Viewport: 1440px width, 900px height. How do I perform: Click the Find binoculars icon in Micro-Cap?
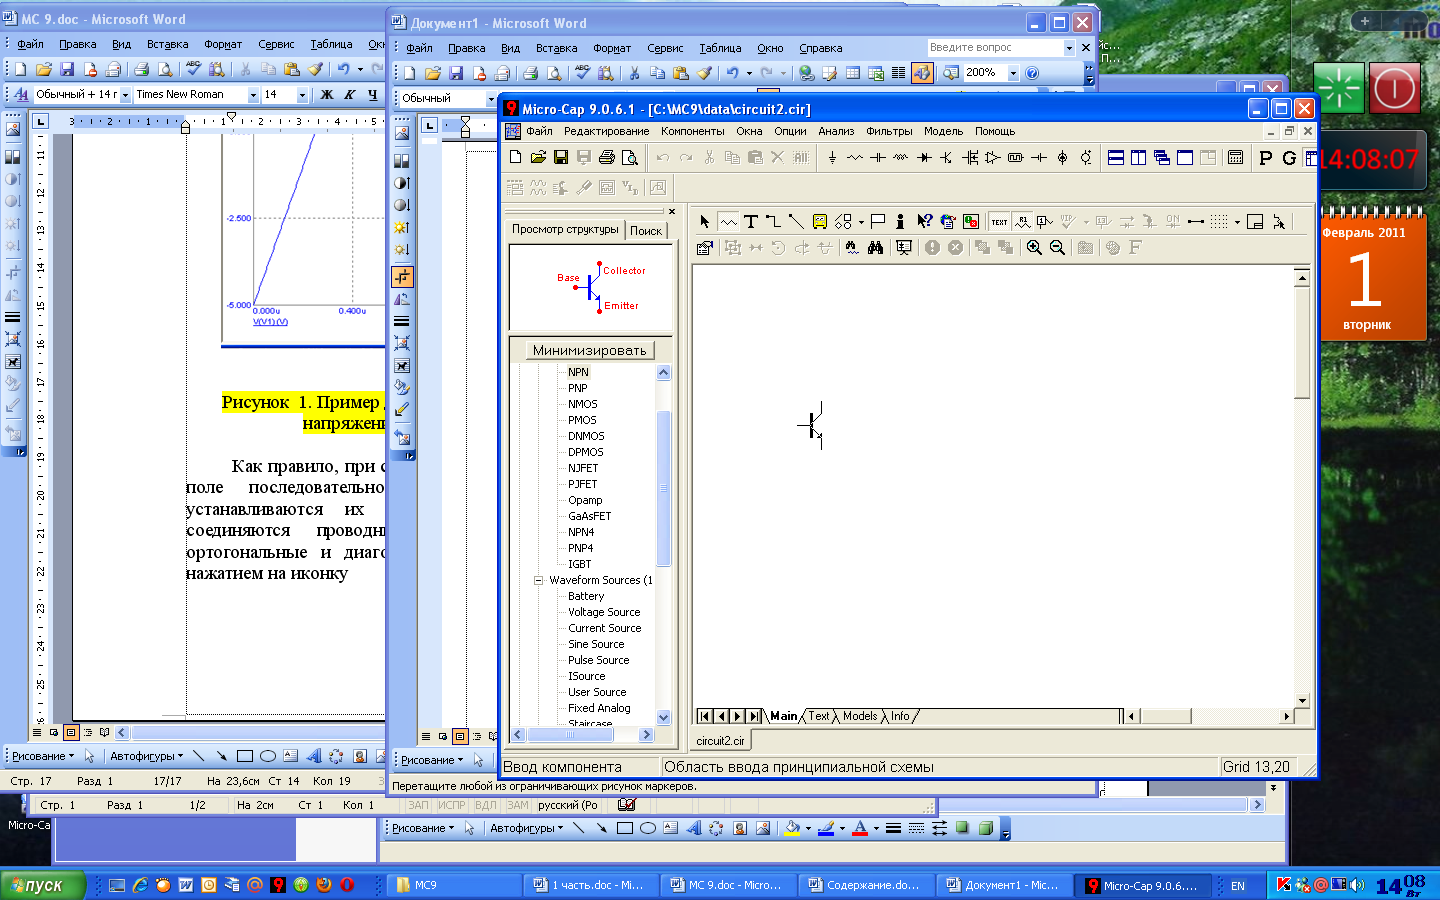click(x=875, y=247)
